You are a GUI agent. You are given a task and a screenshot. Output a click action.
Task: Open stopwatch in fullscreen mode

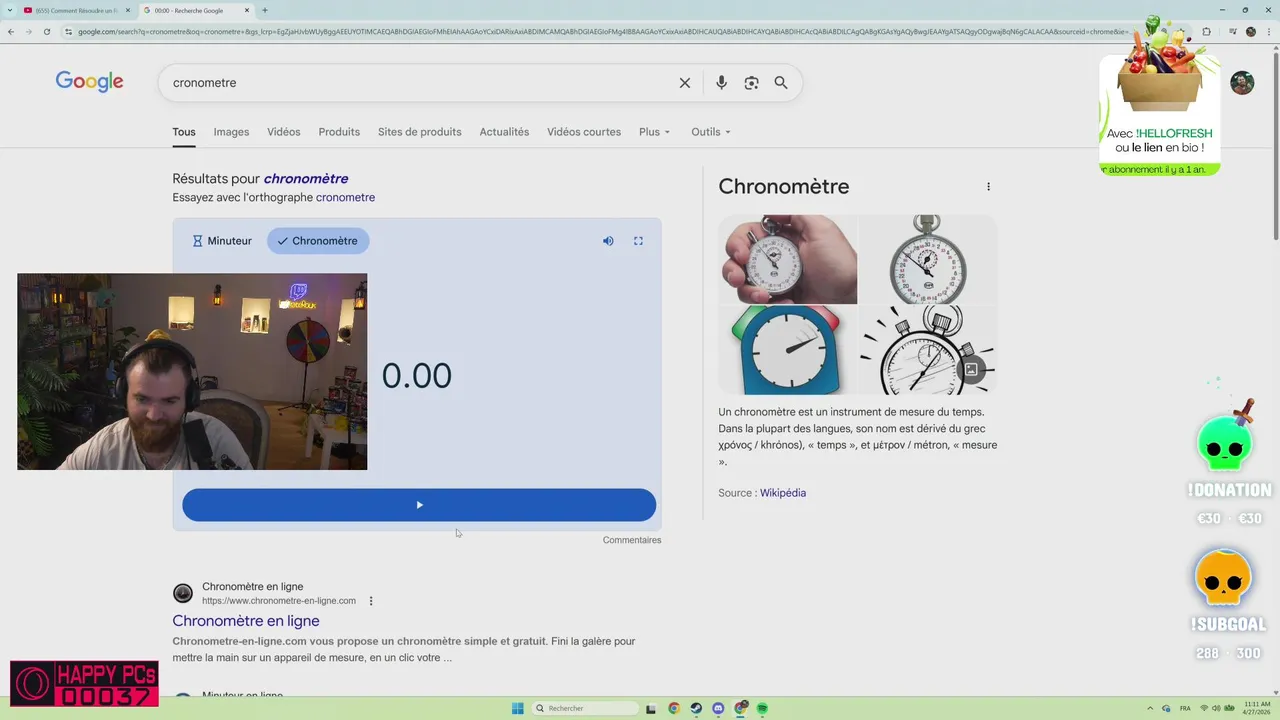coord(638,241)
